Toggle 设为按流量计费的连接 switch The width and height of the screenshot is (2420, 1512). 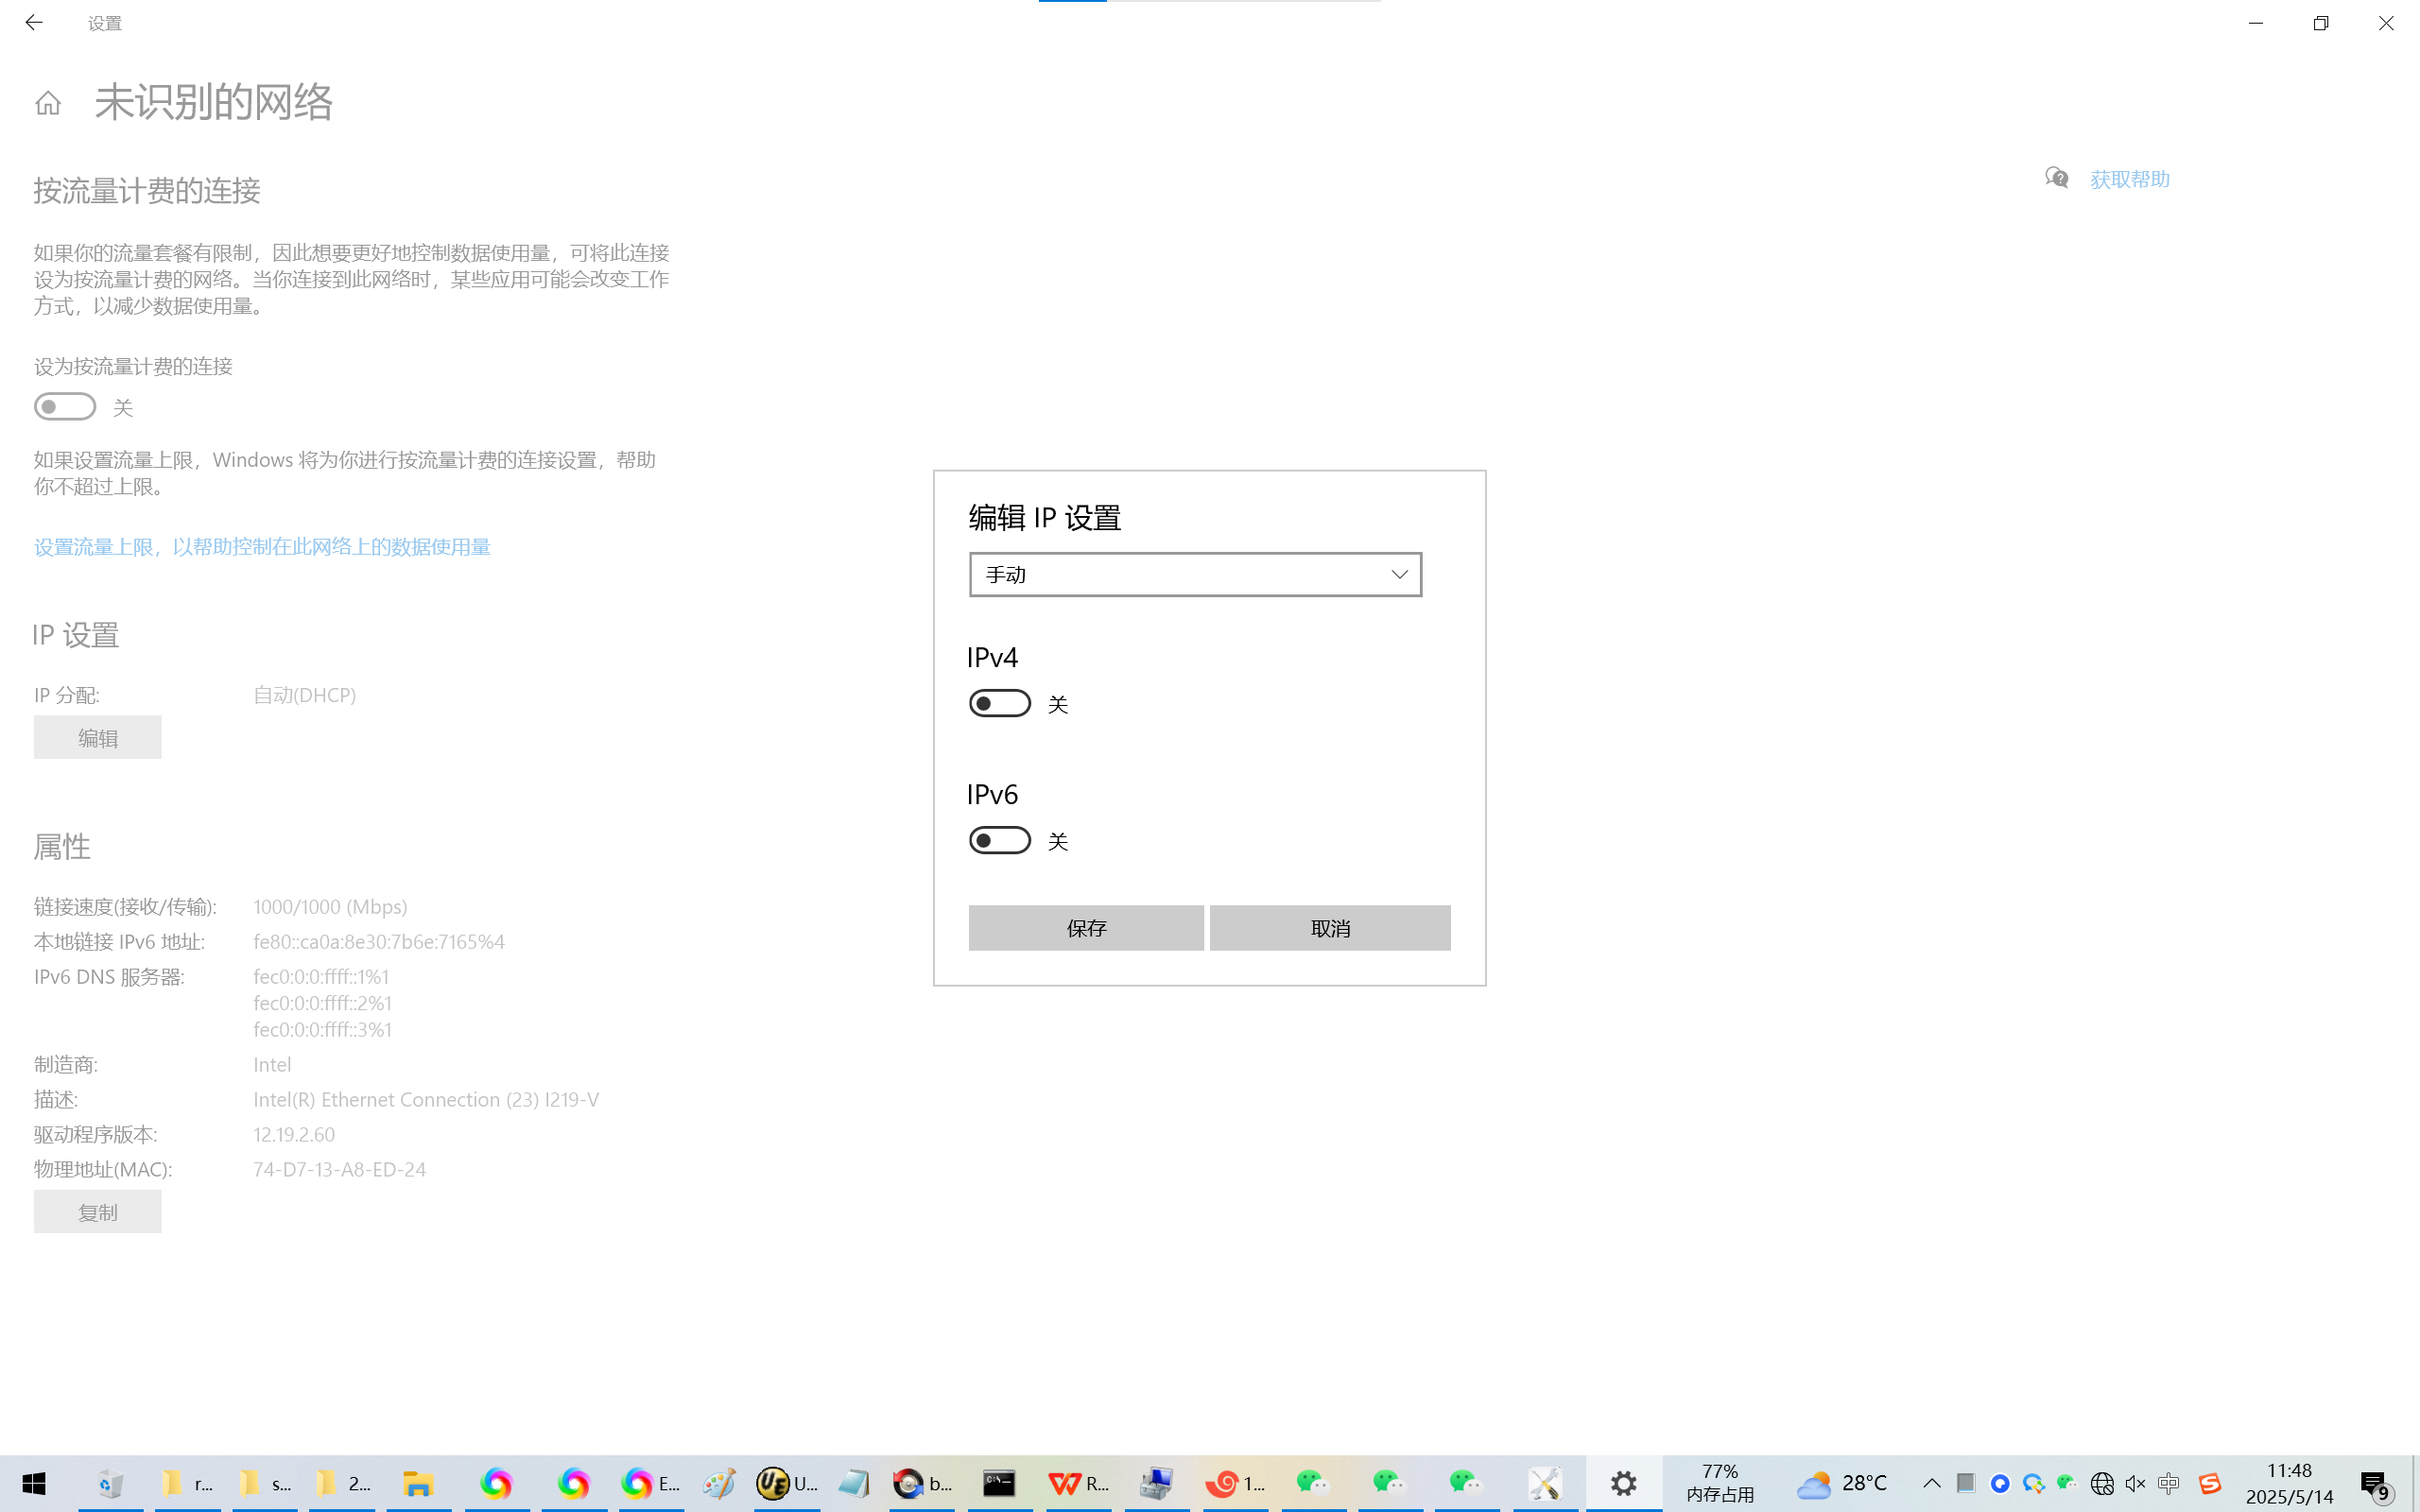point(65,407)
